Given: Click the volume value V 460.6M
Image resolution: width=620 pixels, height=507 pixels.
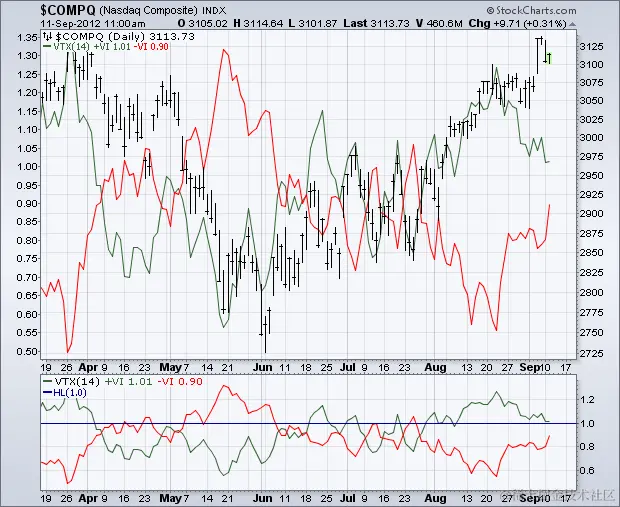Looking at the screenshot, I should tap(439, 24).
